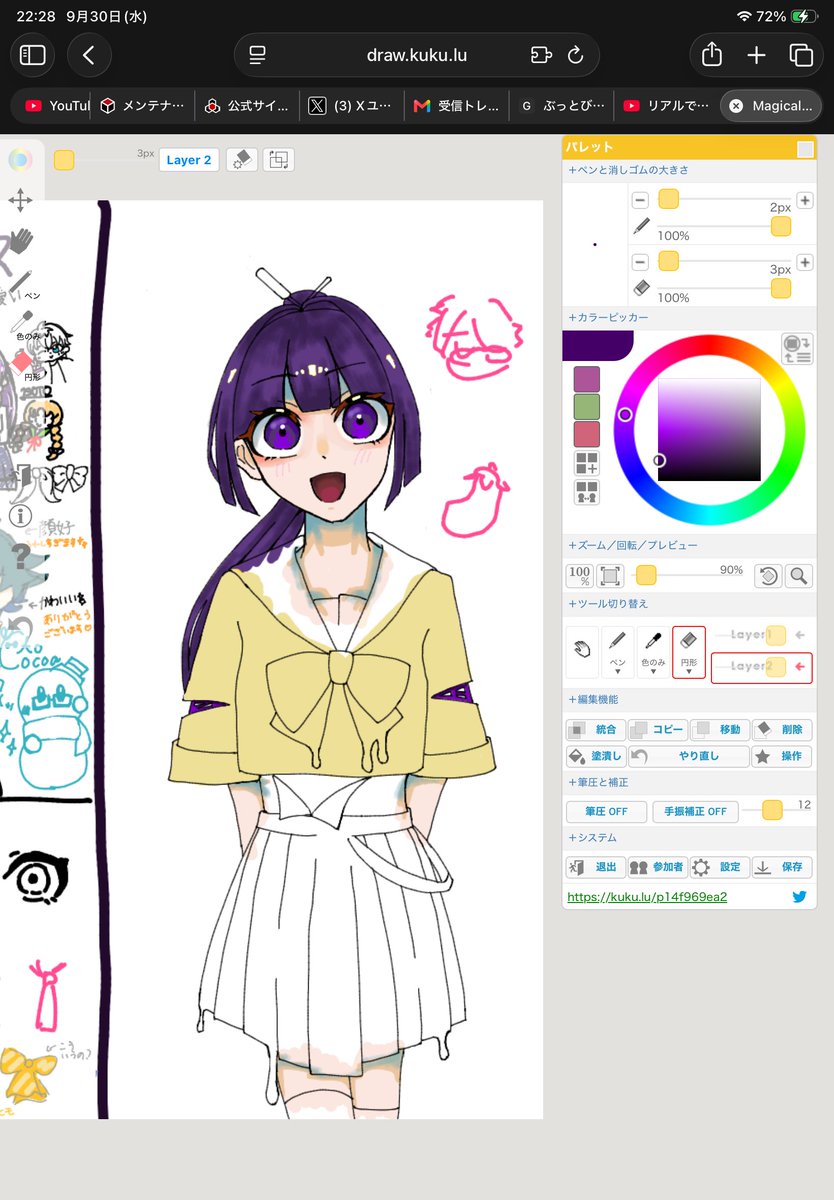Collapse the ズーム／回転／プレビュー section
The image size is (834, 1200).
(633, 545)
